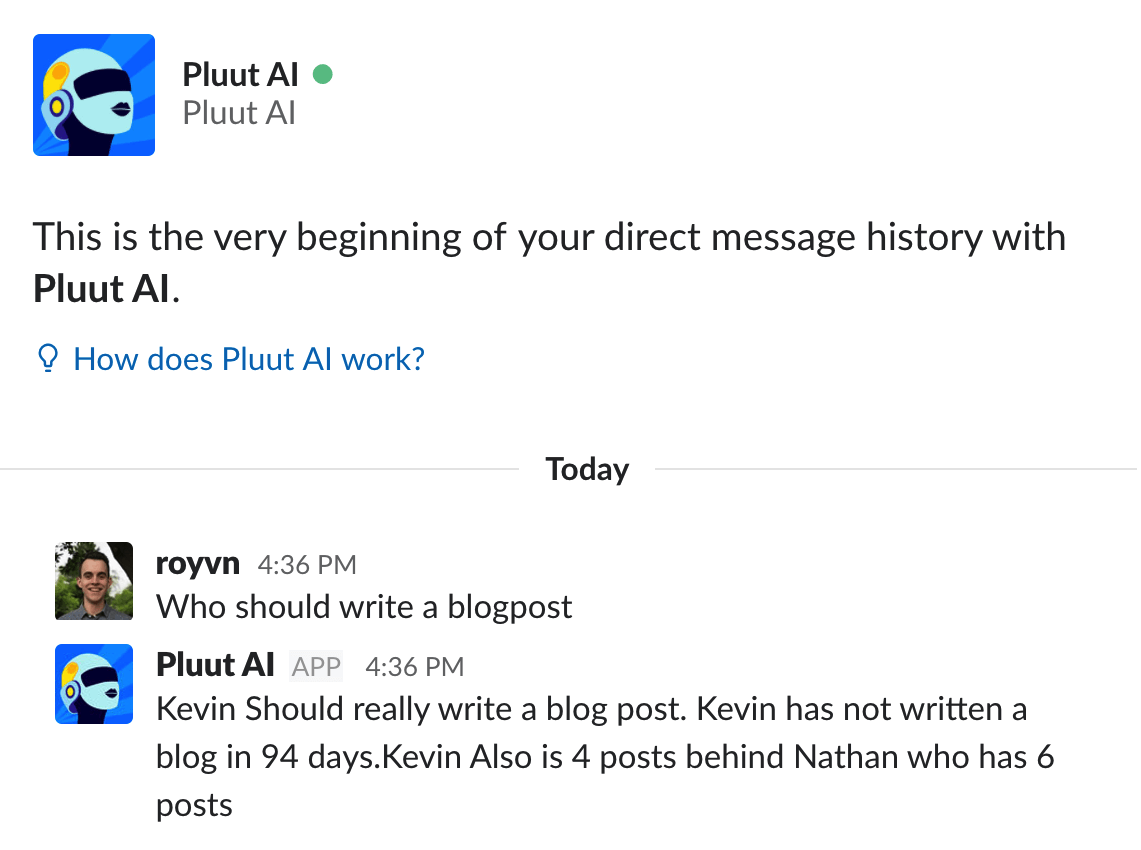The width and height of the screenshot is (1141, 850).
Task: Select the Kevin Should really write reply text
Action: tap(605, 757)
